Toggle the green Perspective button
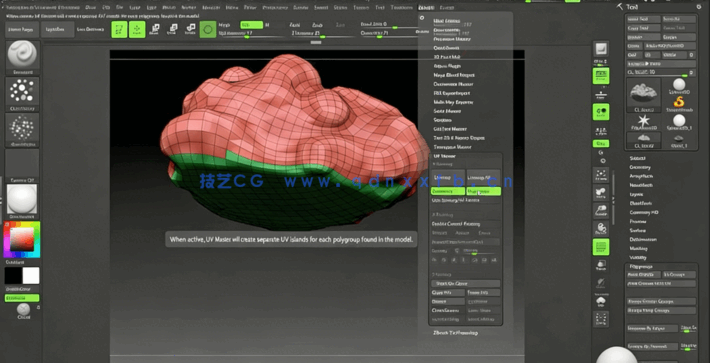The height and width of the screenshot is (363, 710). pos(601,76)
